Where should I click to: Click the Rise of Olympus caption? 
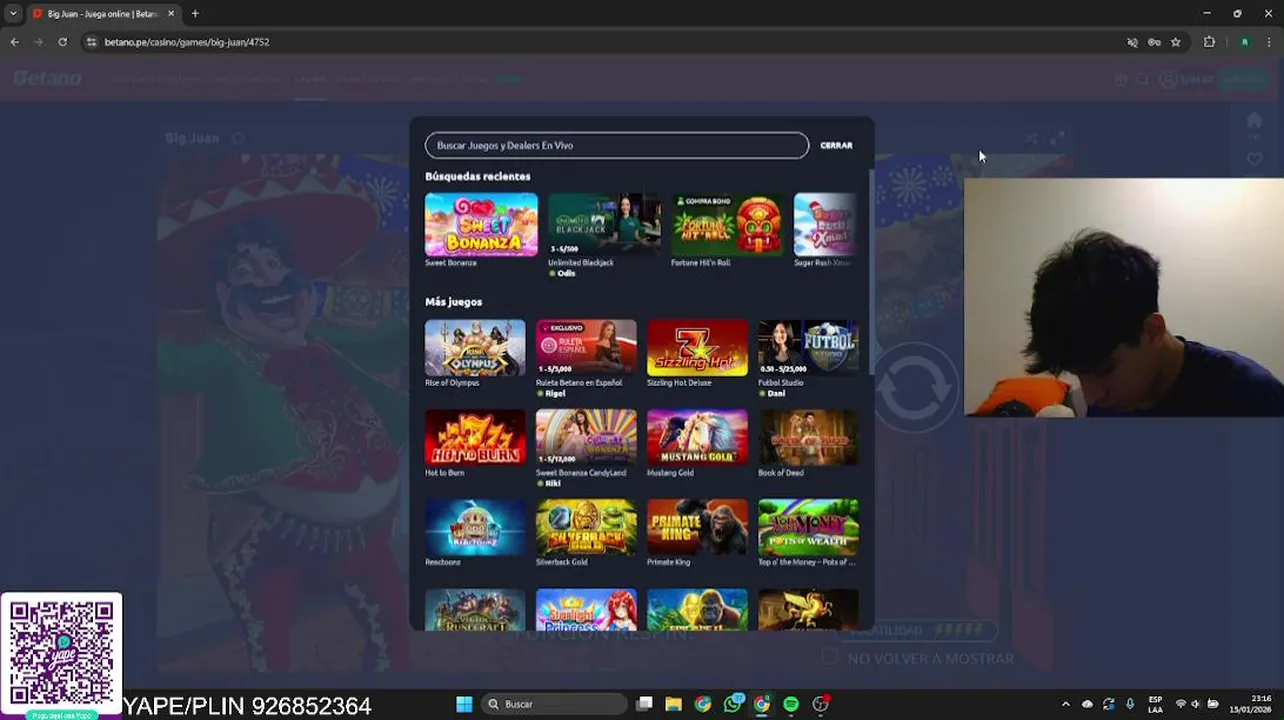click(452, 383)
